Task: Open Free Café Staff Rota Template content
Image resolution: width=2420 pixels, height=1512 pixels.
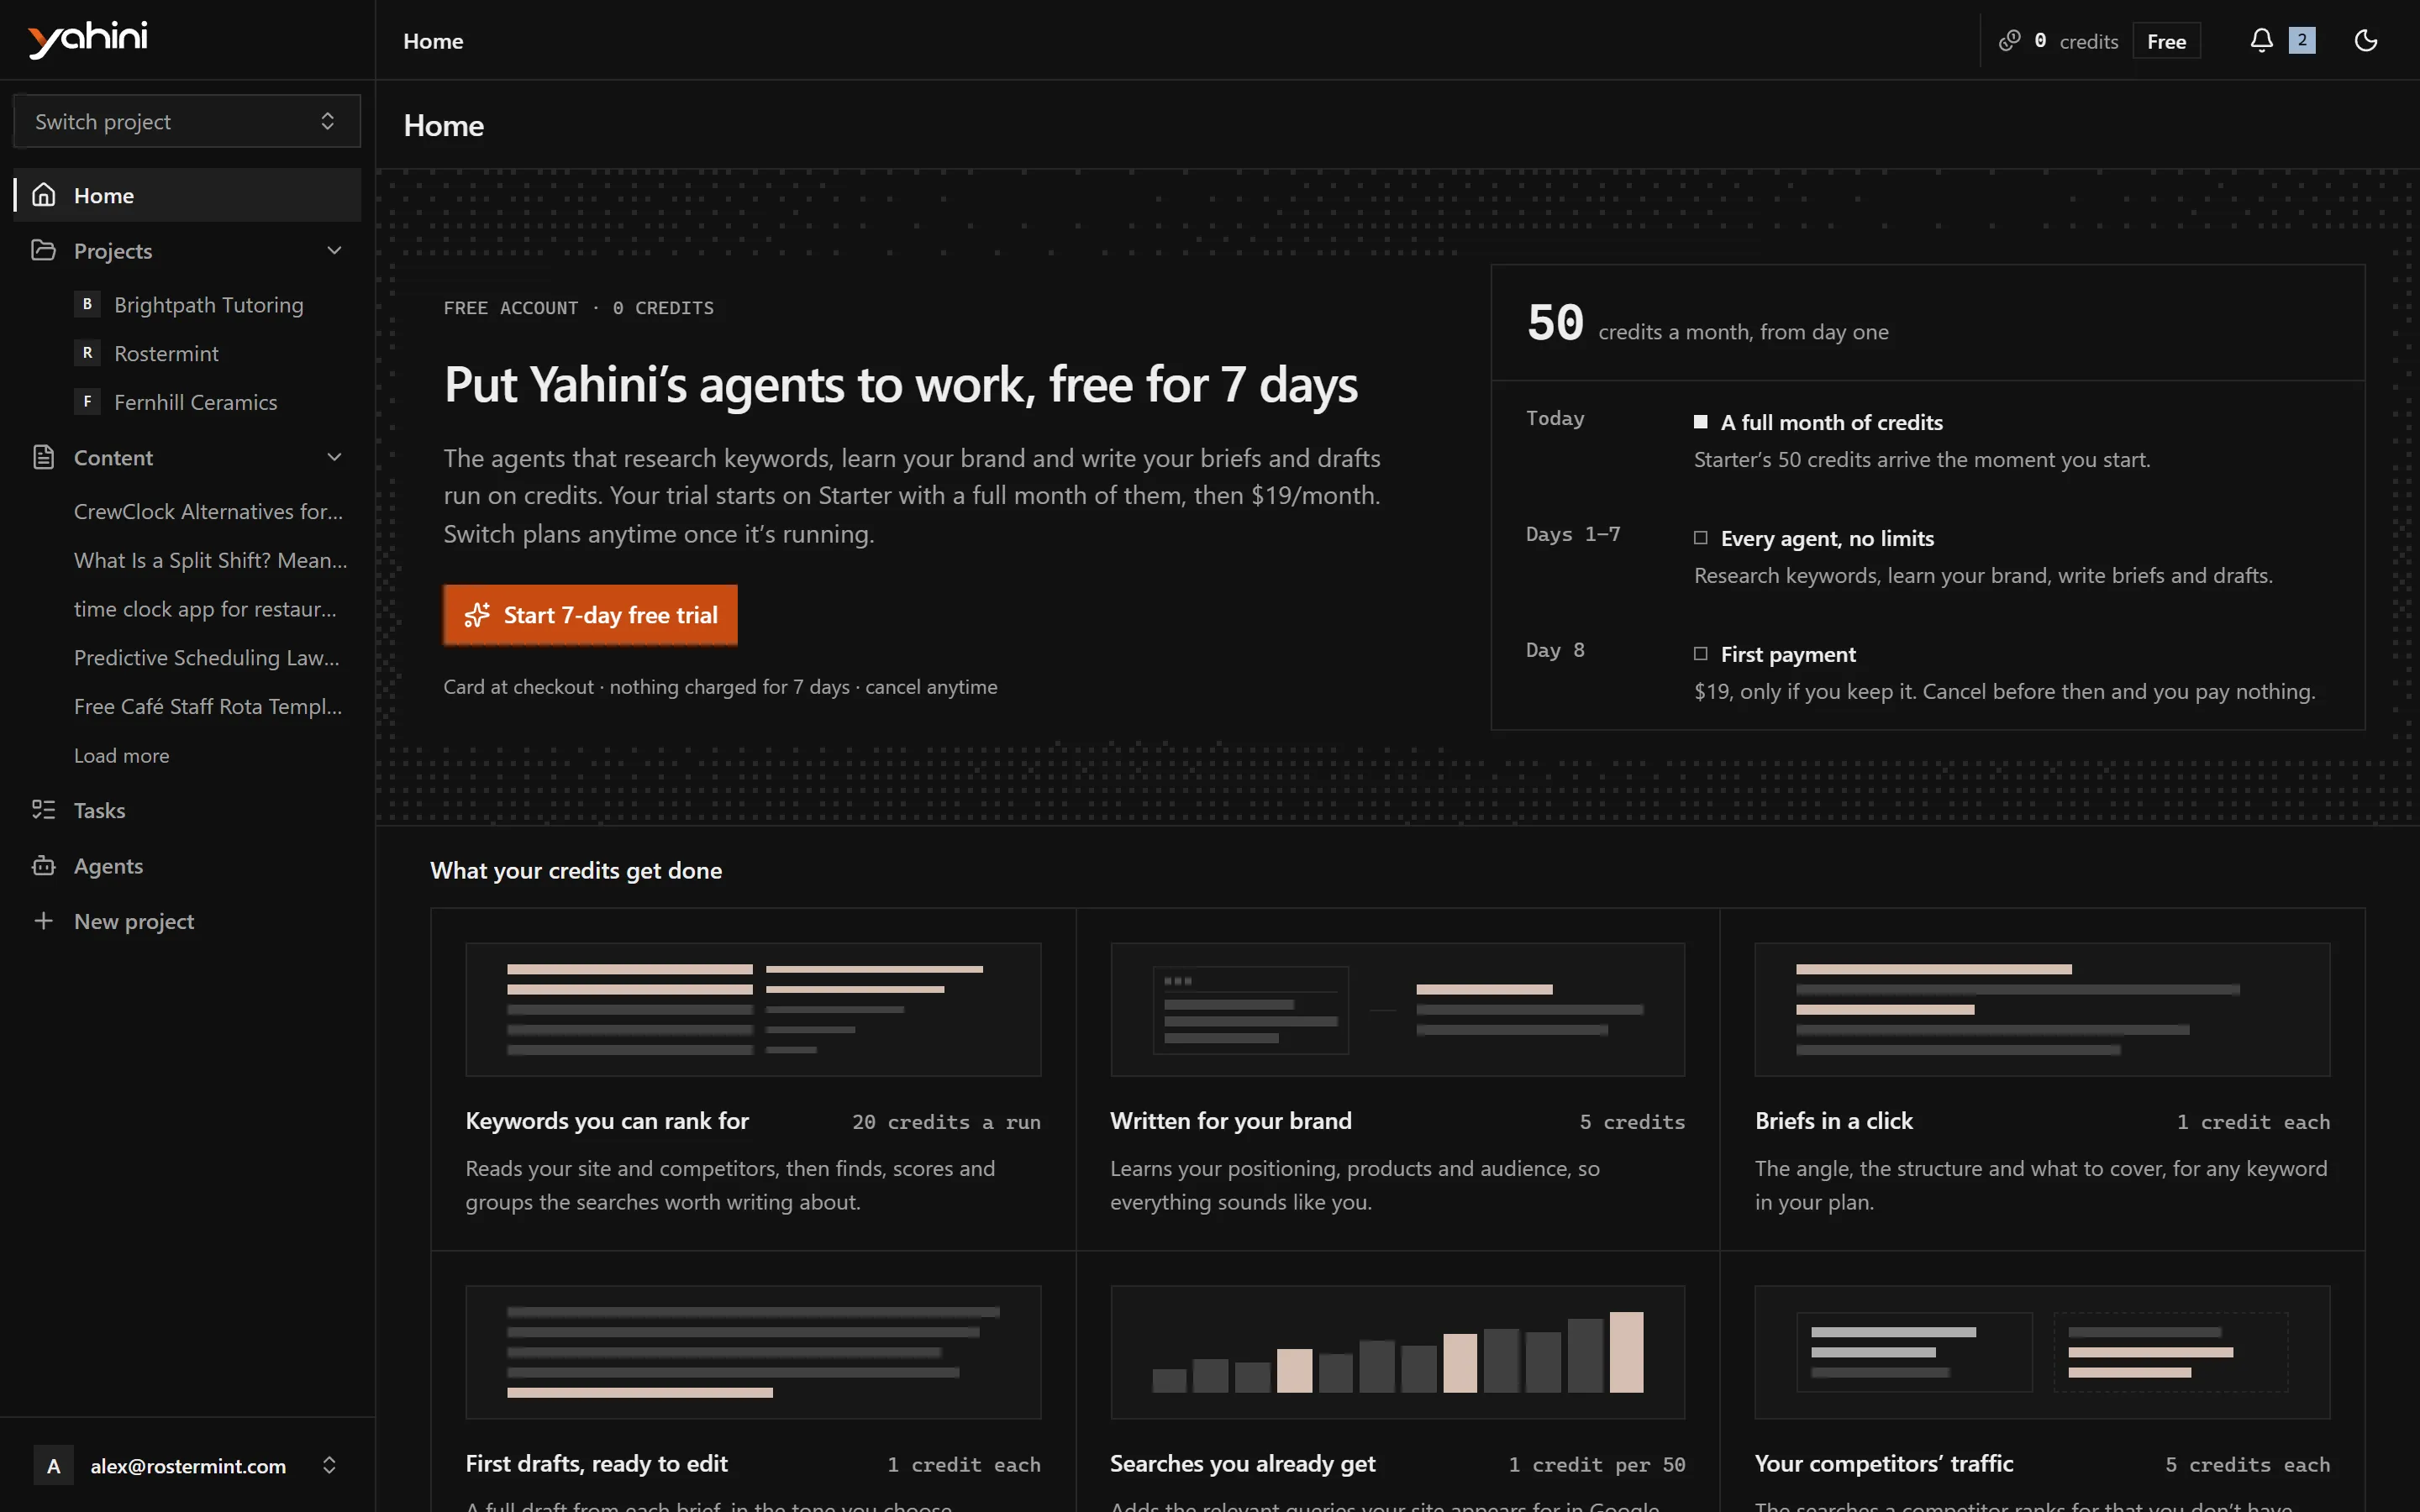Action: (x=208, y=706)
